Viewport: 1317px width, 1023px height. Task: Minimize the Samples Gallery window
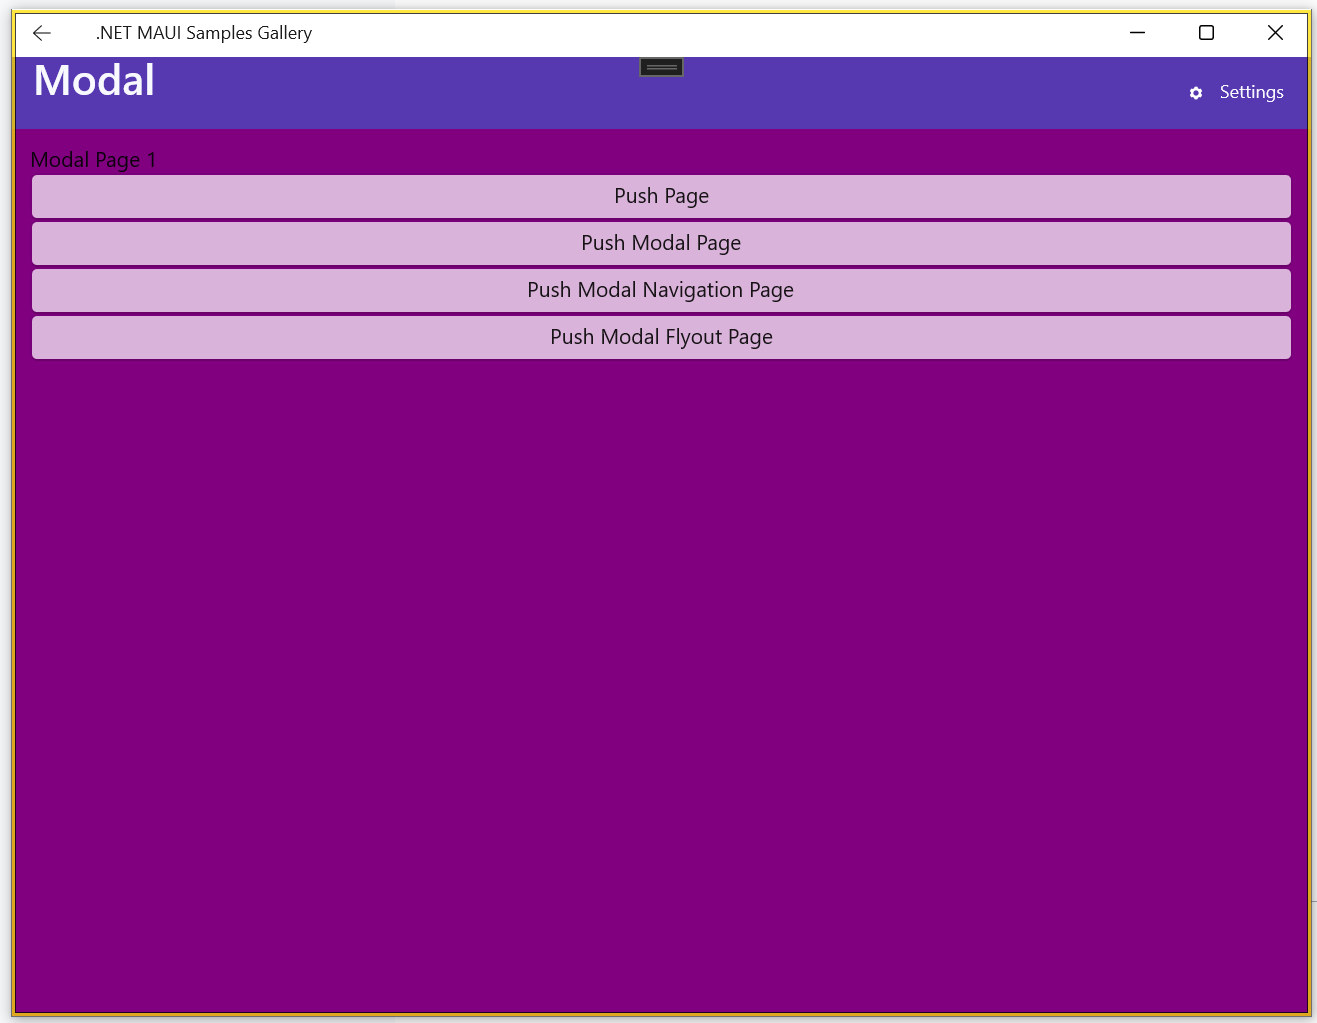[x=1137, y=33]
